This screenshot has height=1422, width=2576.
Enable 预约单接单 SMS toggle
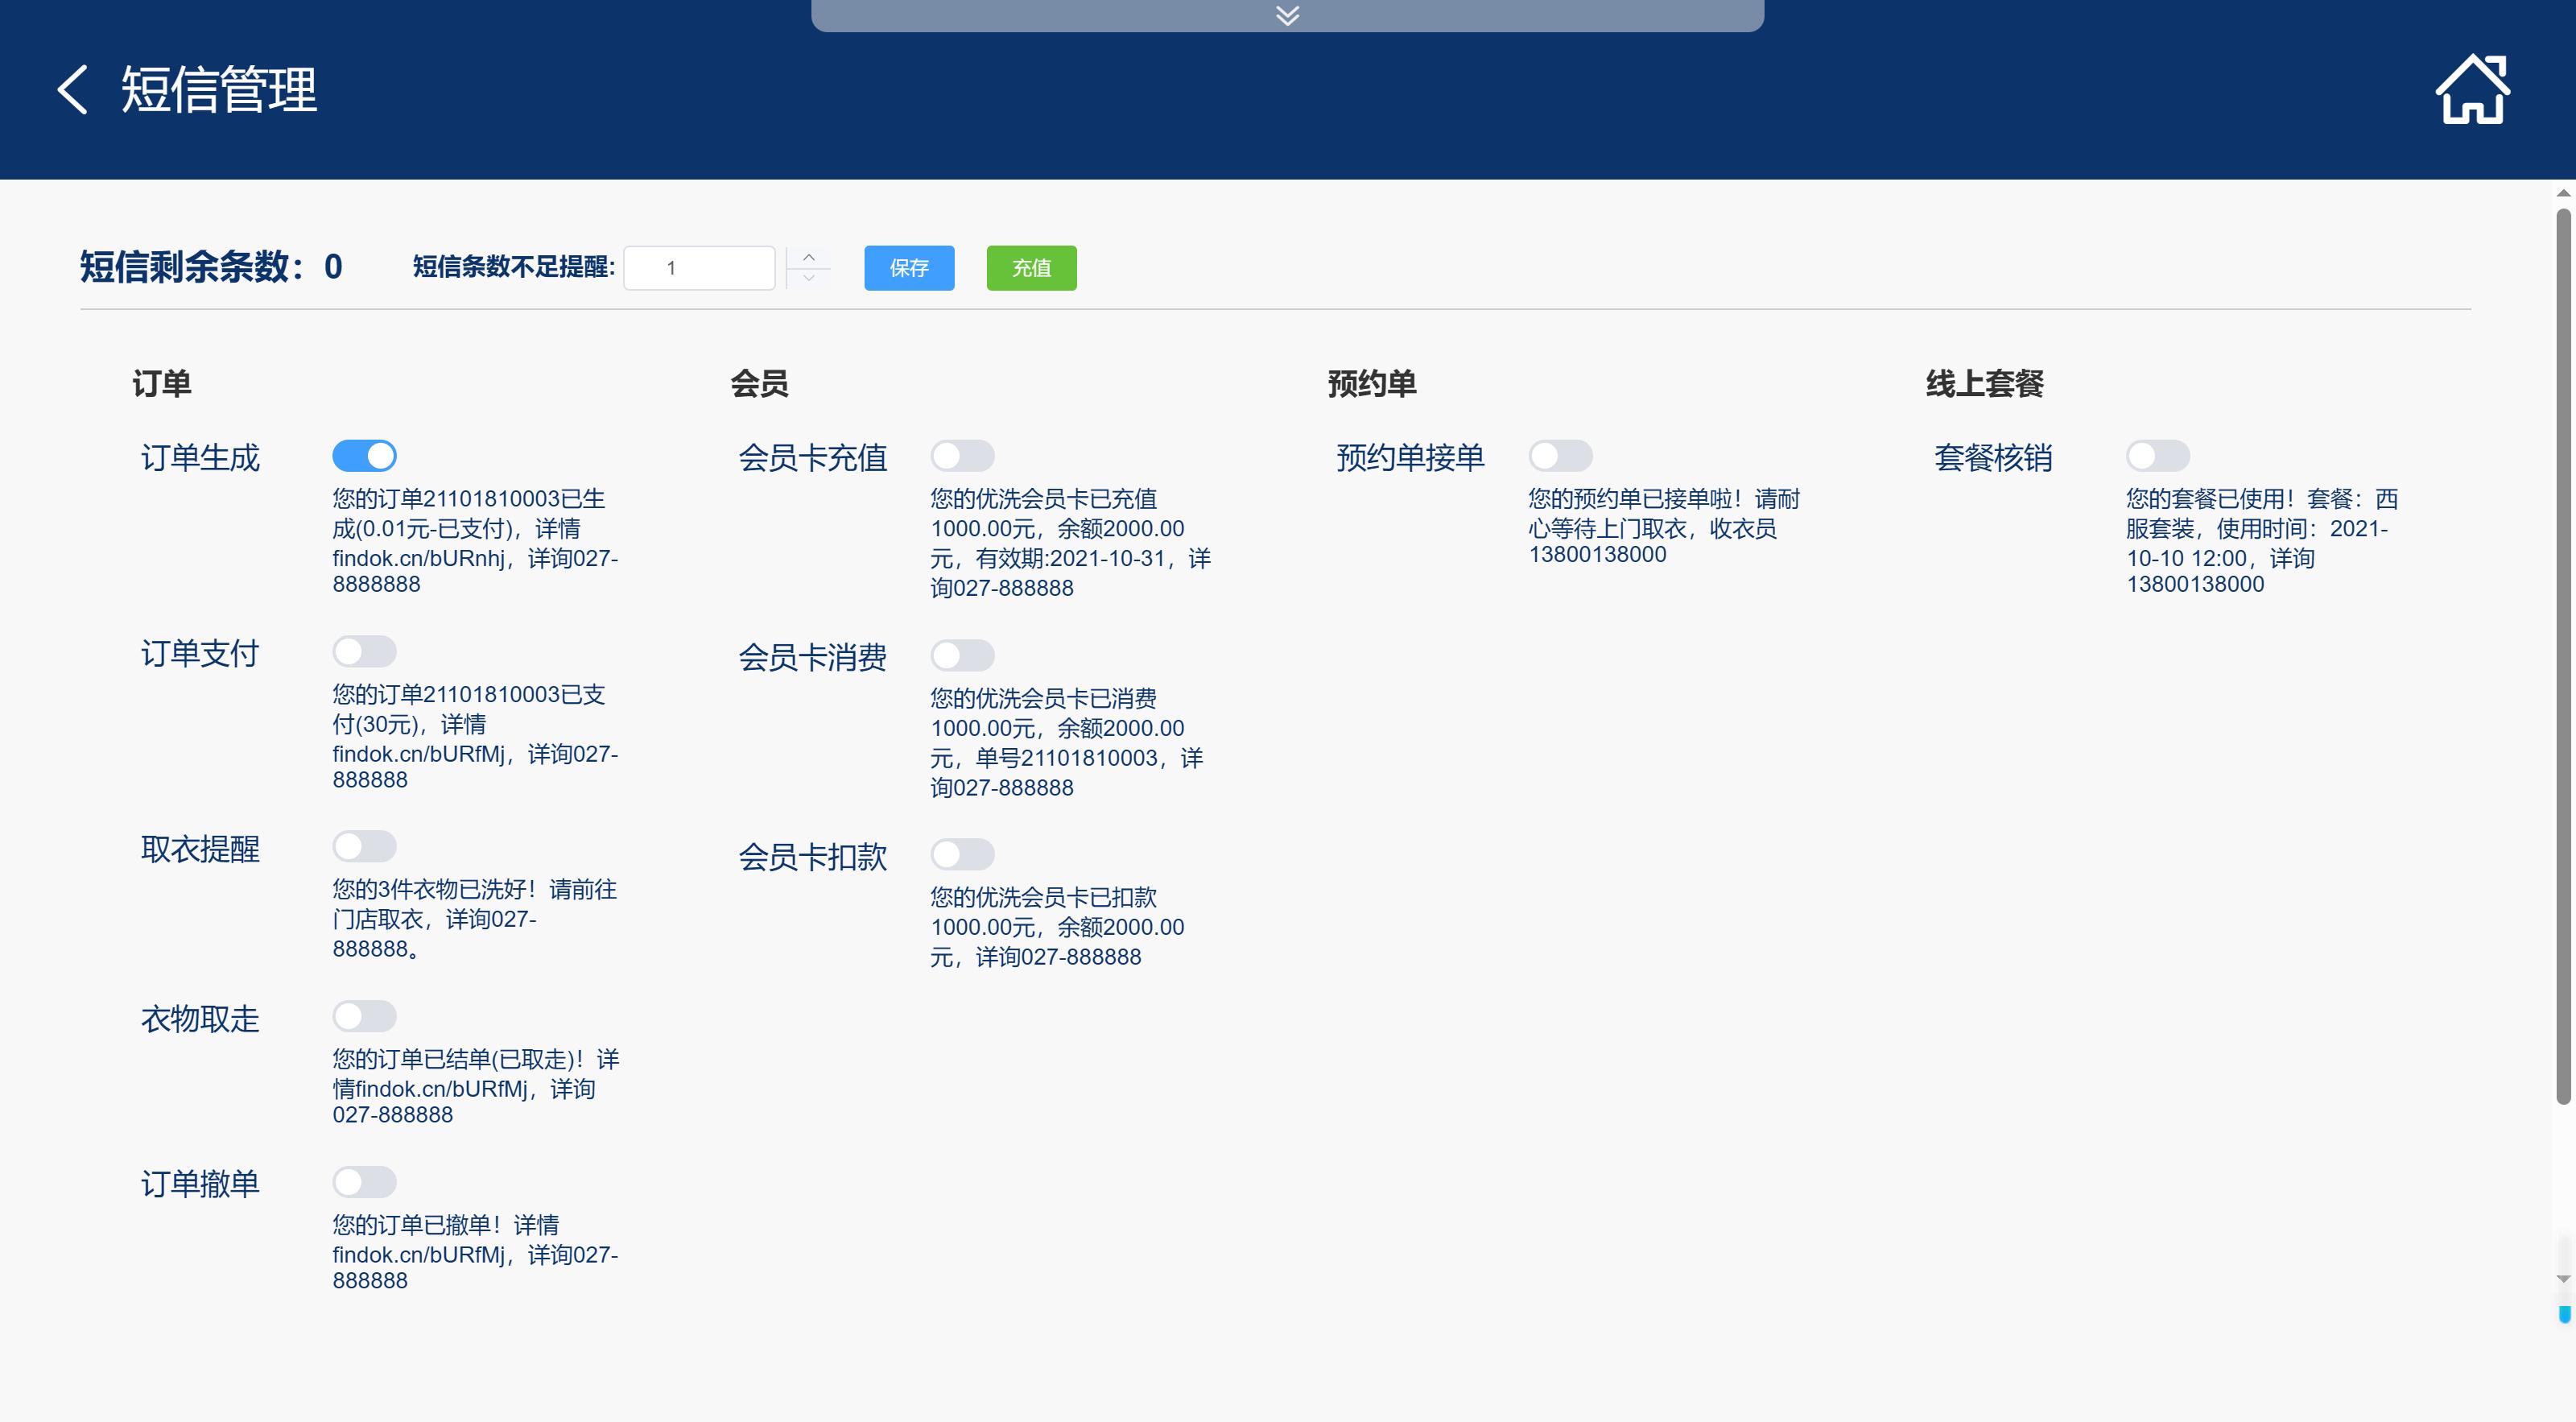point(1560,456)
